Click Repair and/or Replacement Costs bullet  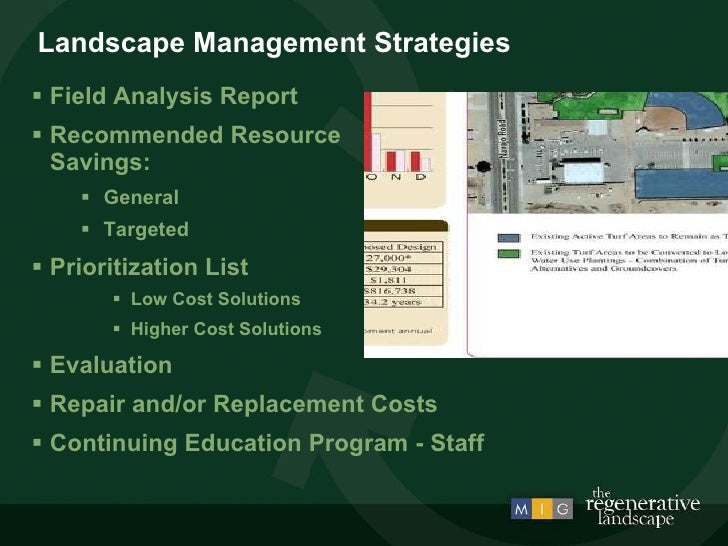[243, 404]
